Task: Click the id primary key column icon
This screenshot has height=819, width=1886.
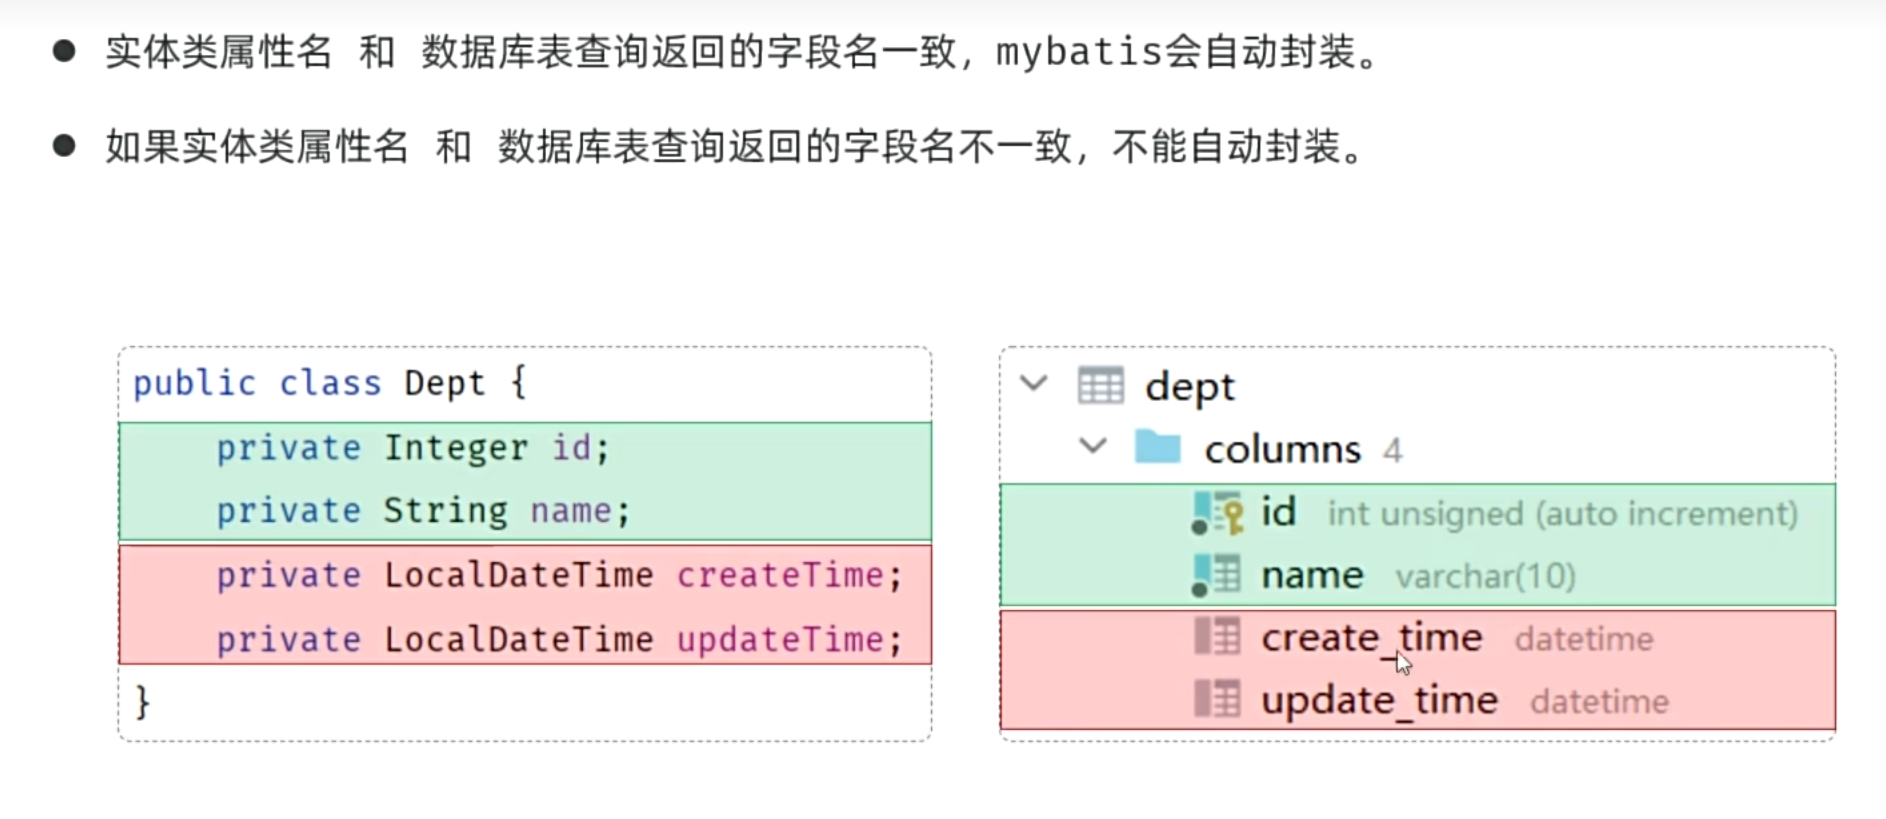Action: (1217, 513)
